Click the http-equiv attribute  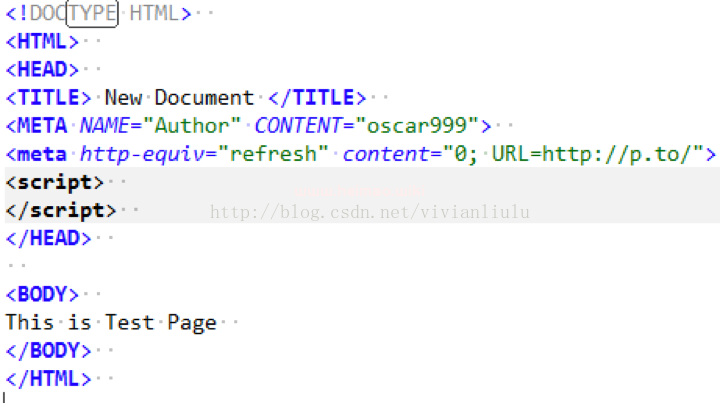coord(147,154)
